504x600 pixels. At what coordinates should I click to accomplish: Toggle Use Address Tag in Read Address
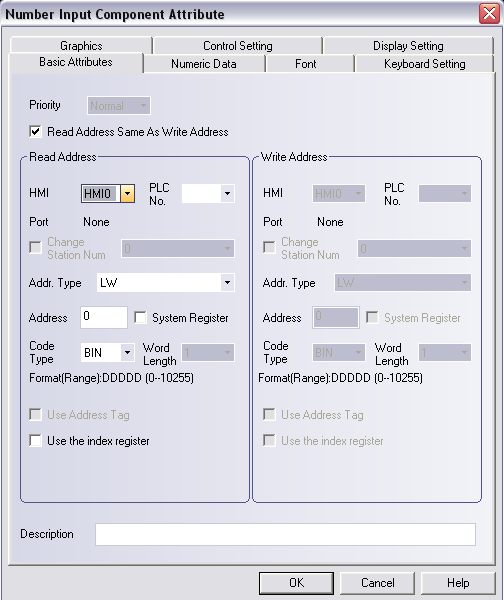coord(35,414)
